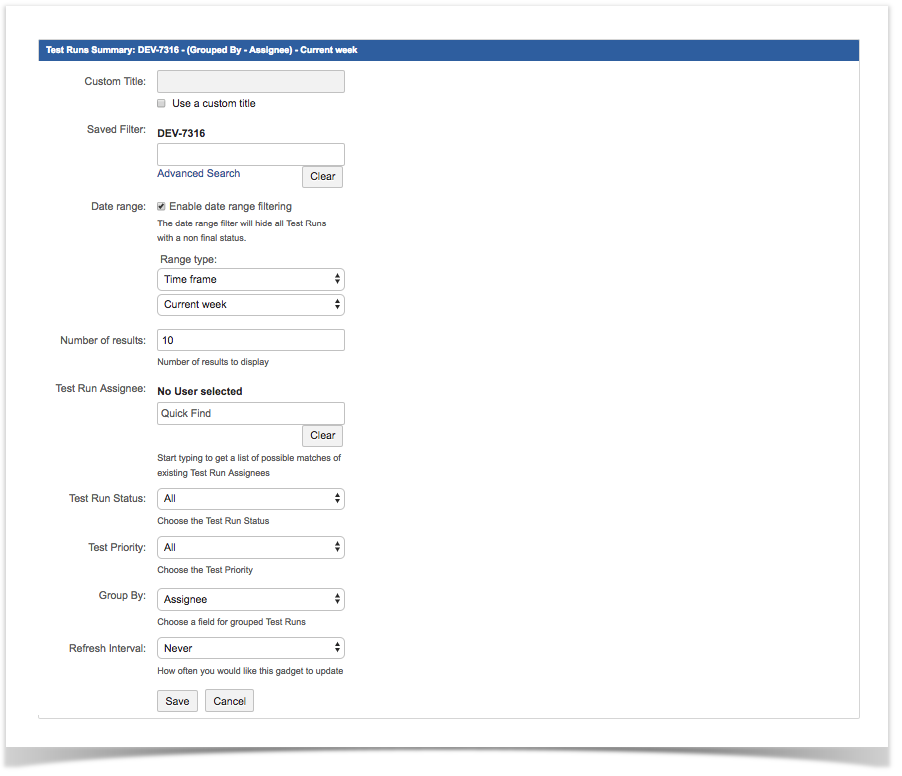Clear the saved filter DEV-7316
Screen dimensions: 902x776
click(x=322, y=177)
